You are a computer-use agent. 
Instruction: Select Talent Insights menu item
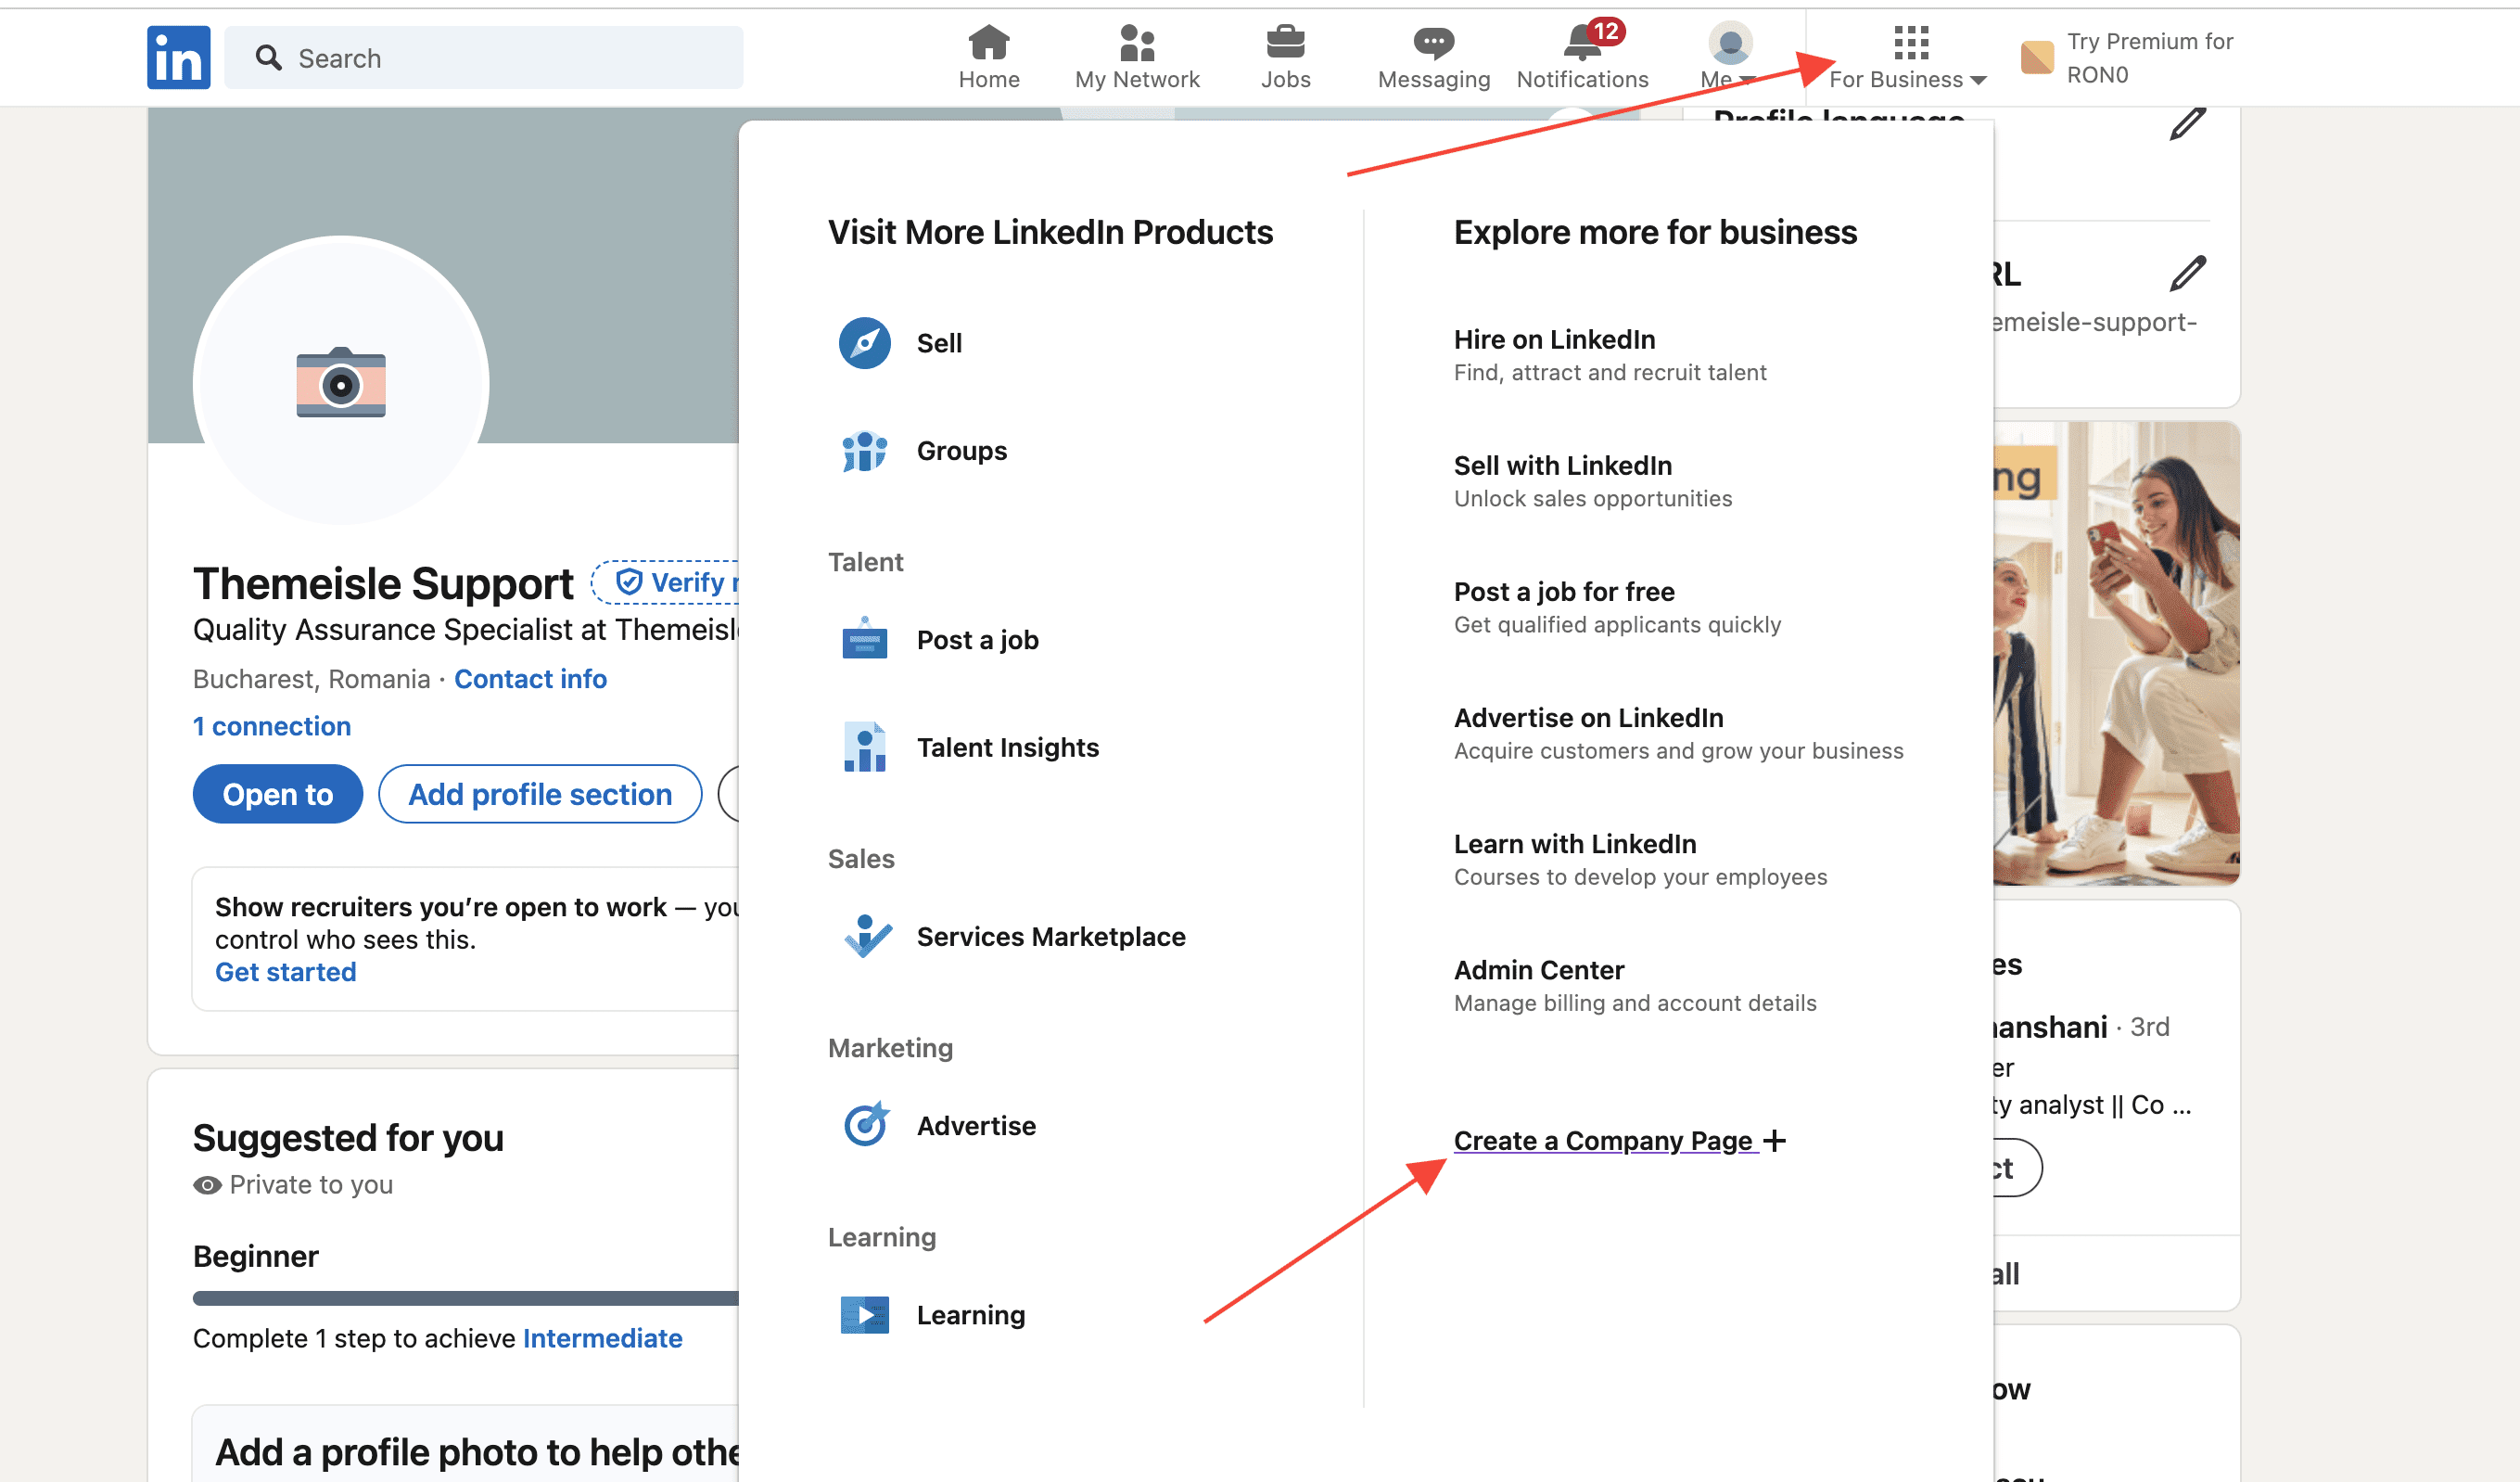tap(1006, 747)
